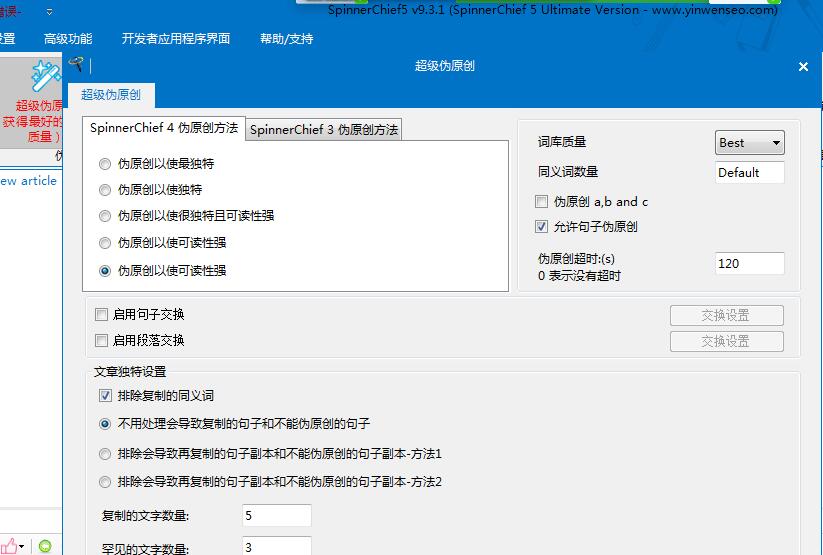Image resolution: width=823 pixels, height=555 pixels.
Task: Close the 超级伪原创 dialog
Action: [803, 67]
